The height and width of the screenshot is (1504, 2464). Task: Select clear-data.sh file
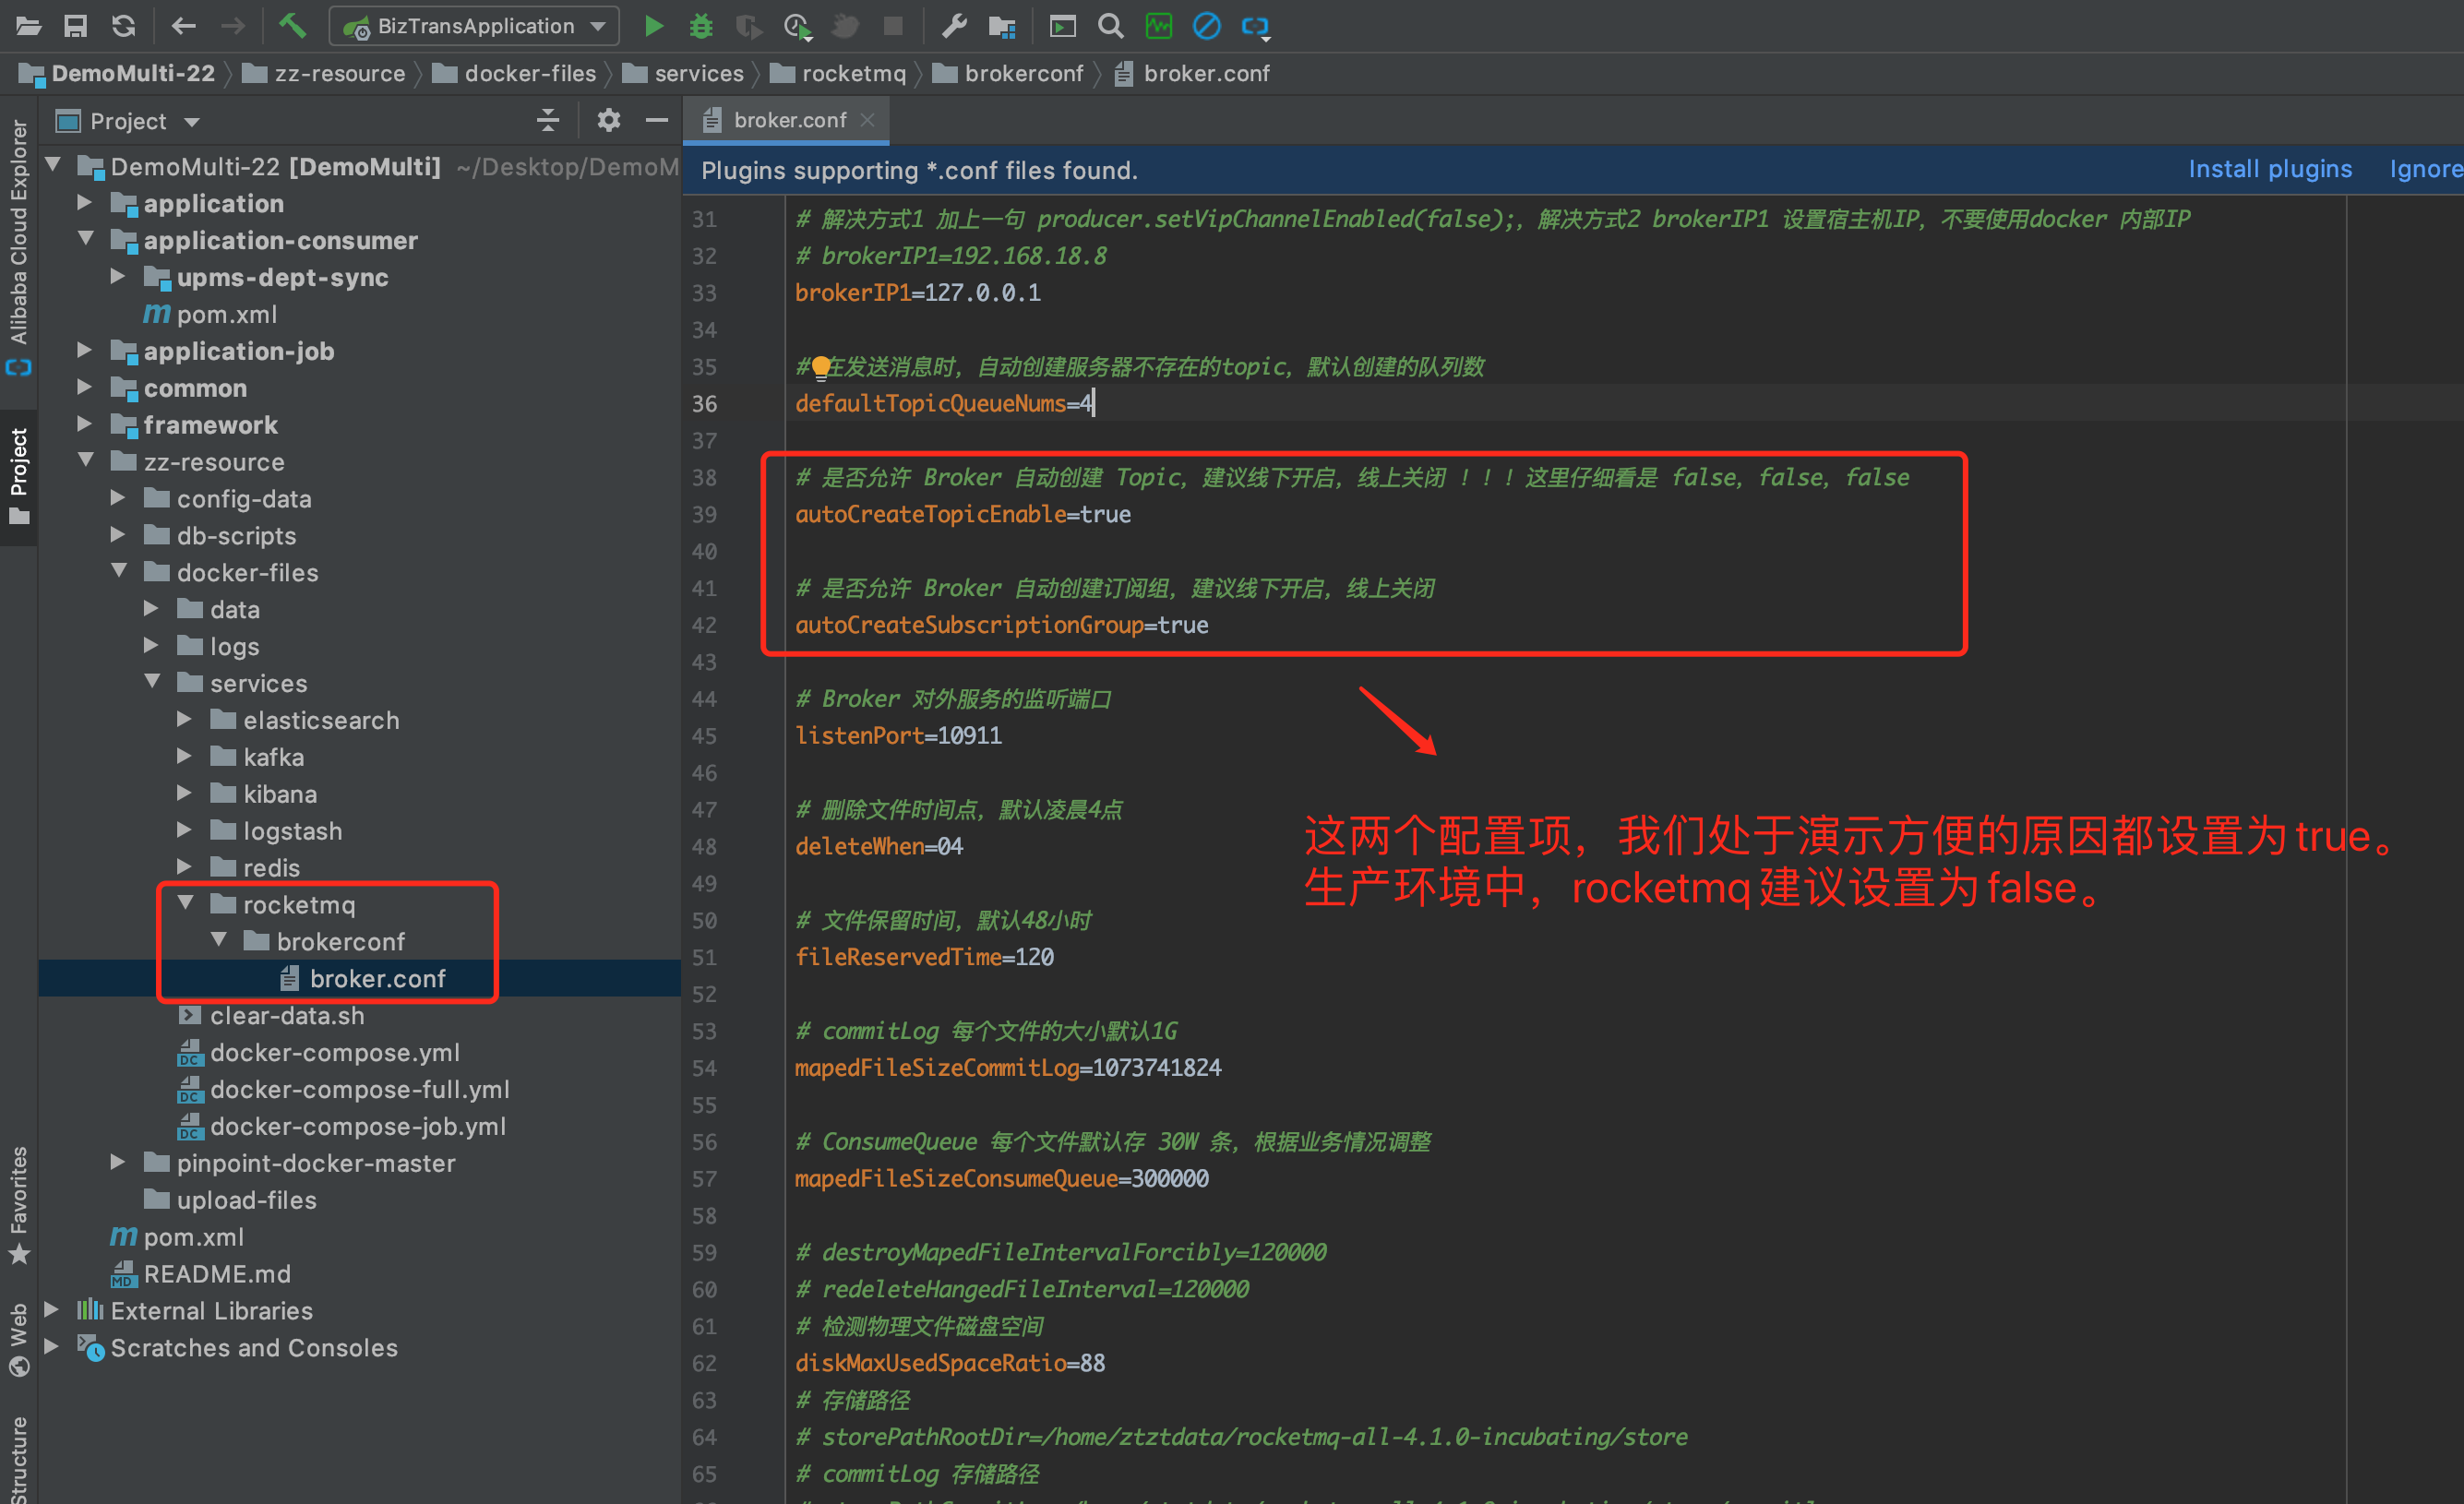point(286,1015)
